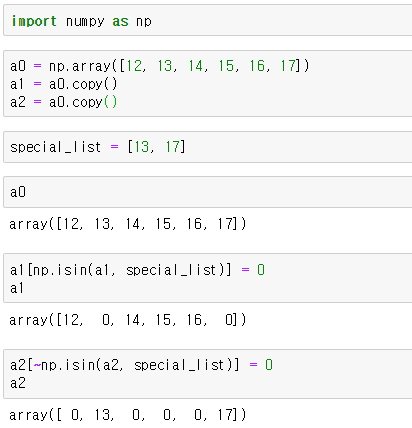Click the green import keyword
Image resolution: width=412 pixels, height=428 pixels.
[x=34, y=21]
